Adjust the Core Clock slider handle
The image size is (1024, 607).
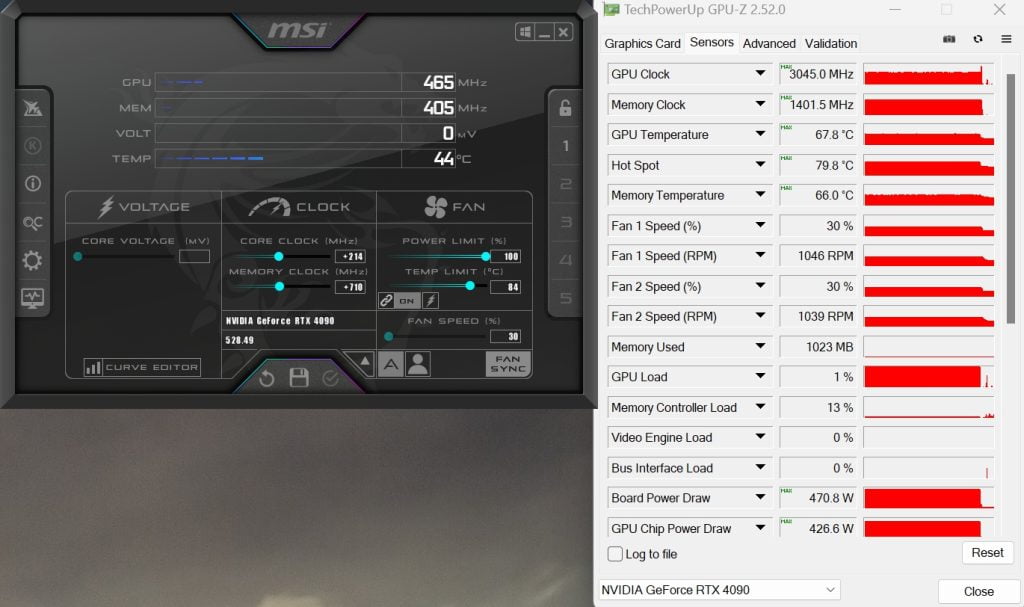click(x=279, y=256)
